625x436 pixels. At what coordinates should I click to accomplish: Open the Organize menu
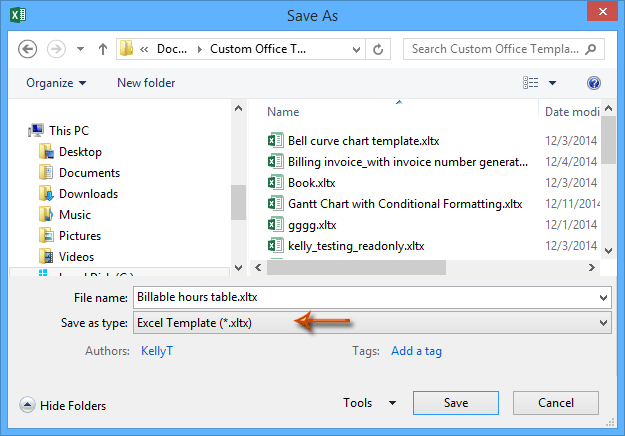[x=56, y=83]
